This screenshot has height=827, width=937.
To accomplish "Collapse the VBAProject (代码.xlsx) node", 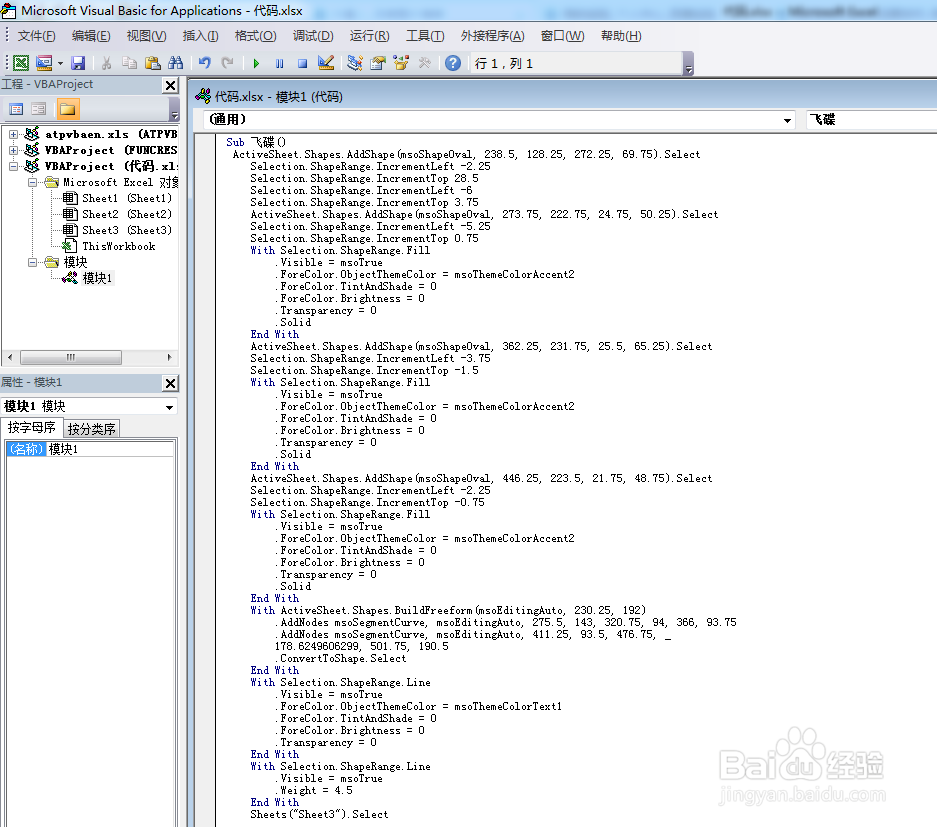I will pos(13,166).
